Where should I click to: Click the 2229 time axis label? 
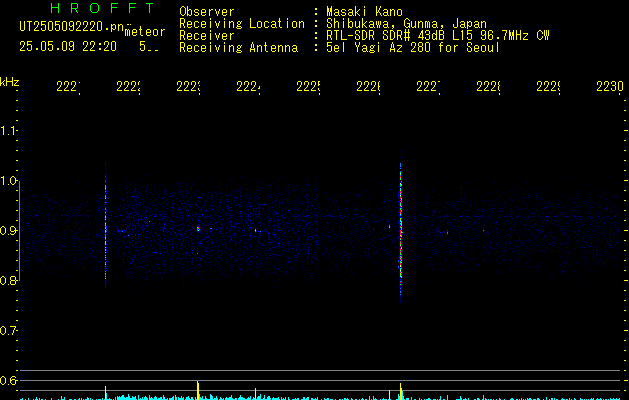(548, 86)
